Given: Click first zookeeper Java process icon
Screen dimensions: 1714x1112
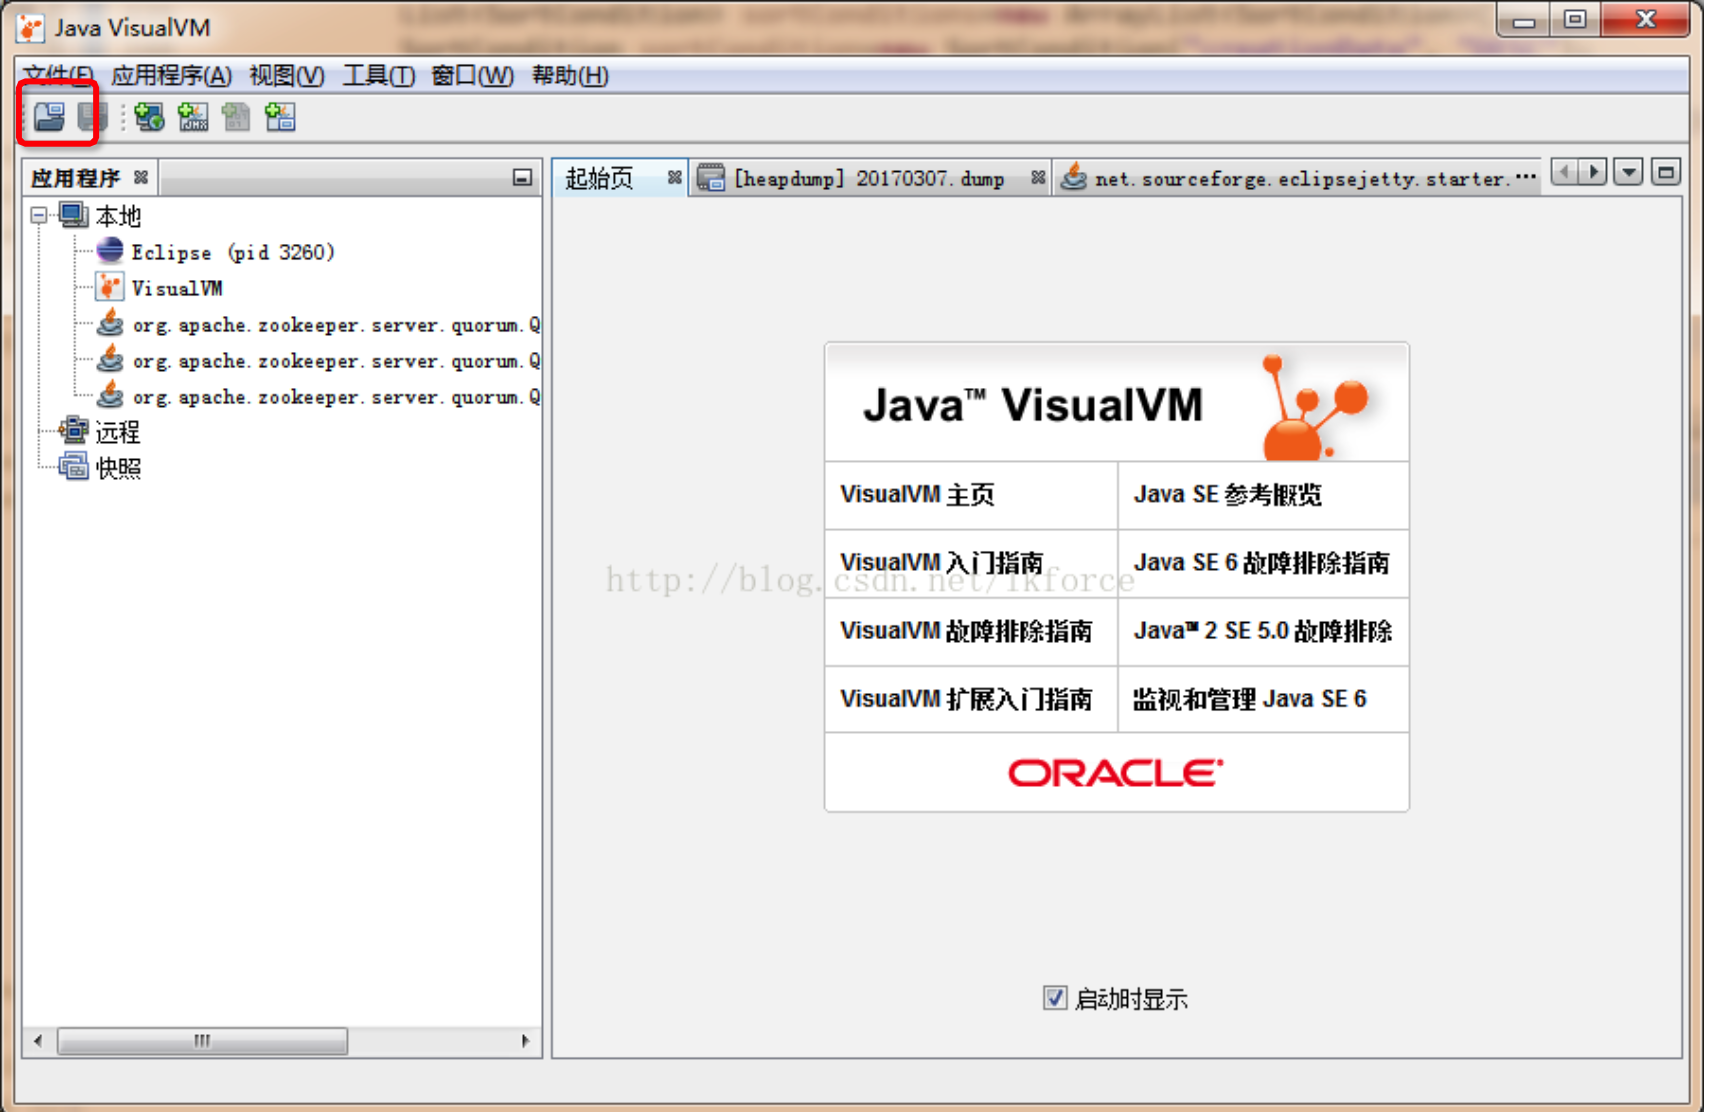Looking at the screenshot, I should pos(111,323).
